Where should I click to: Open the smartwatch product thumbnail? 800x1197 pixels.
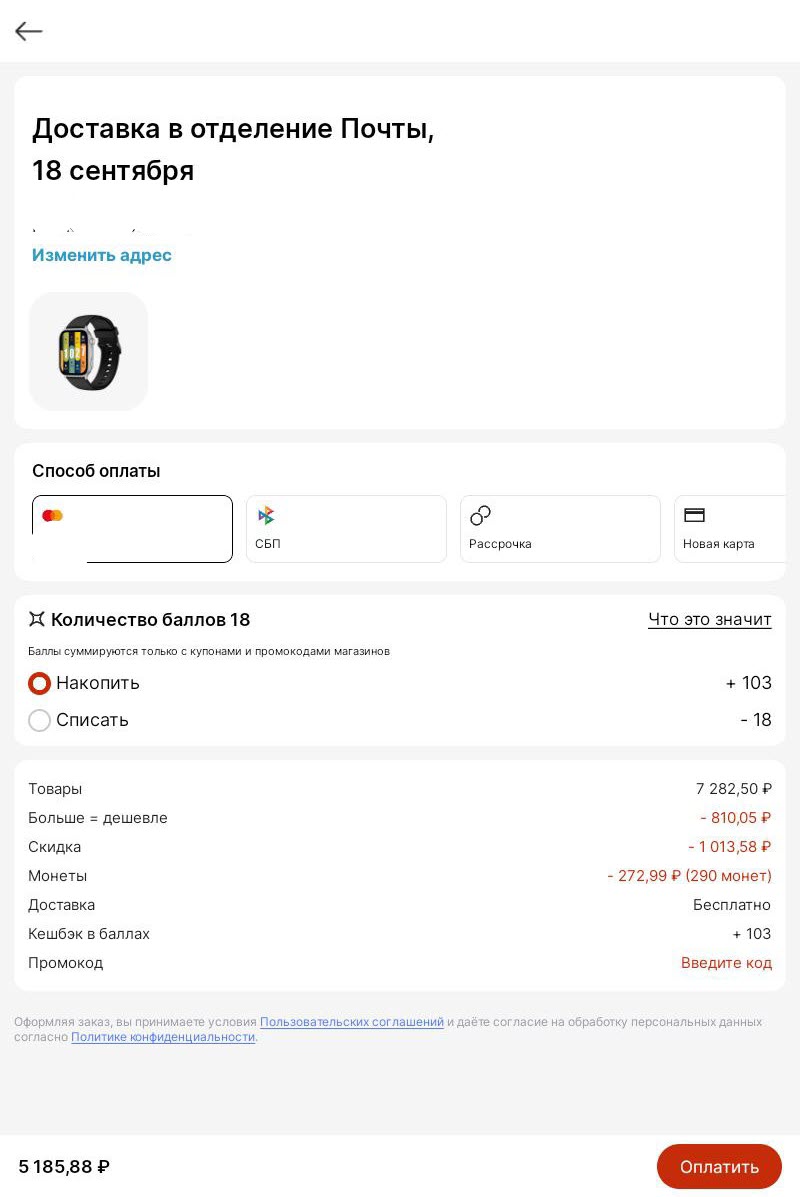pyautogui.click(x=88, y=351)
